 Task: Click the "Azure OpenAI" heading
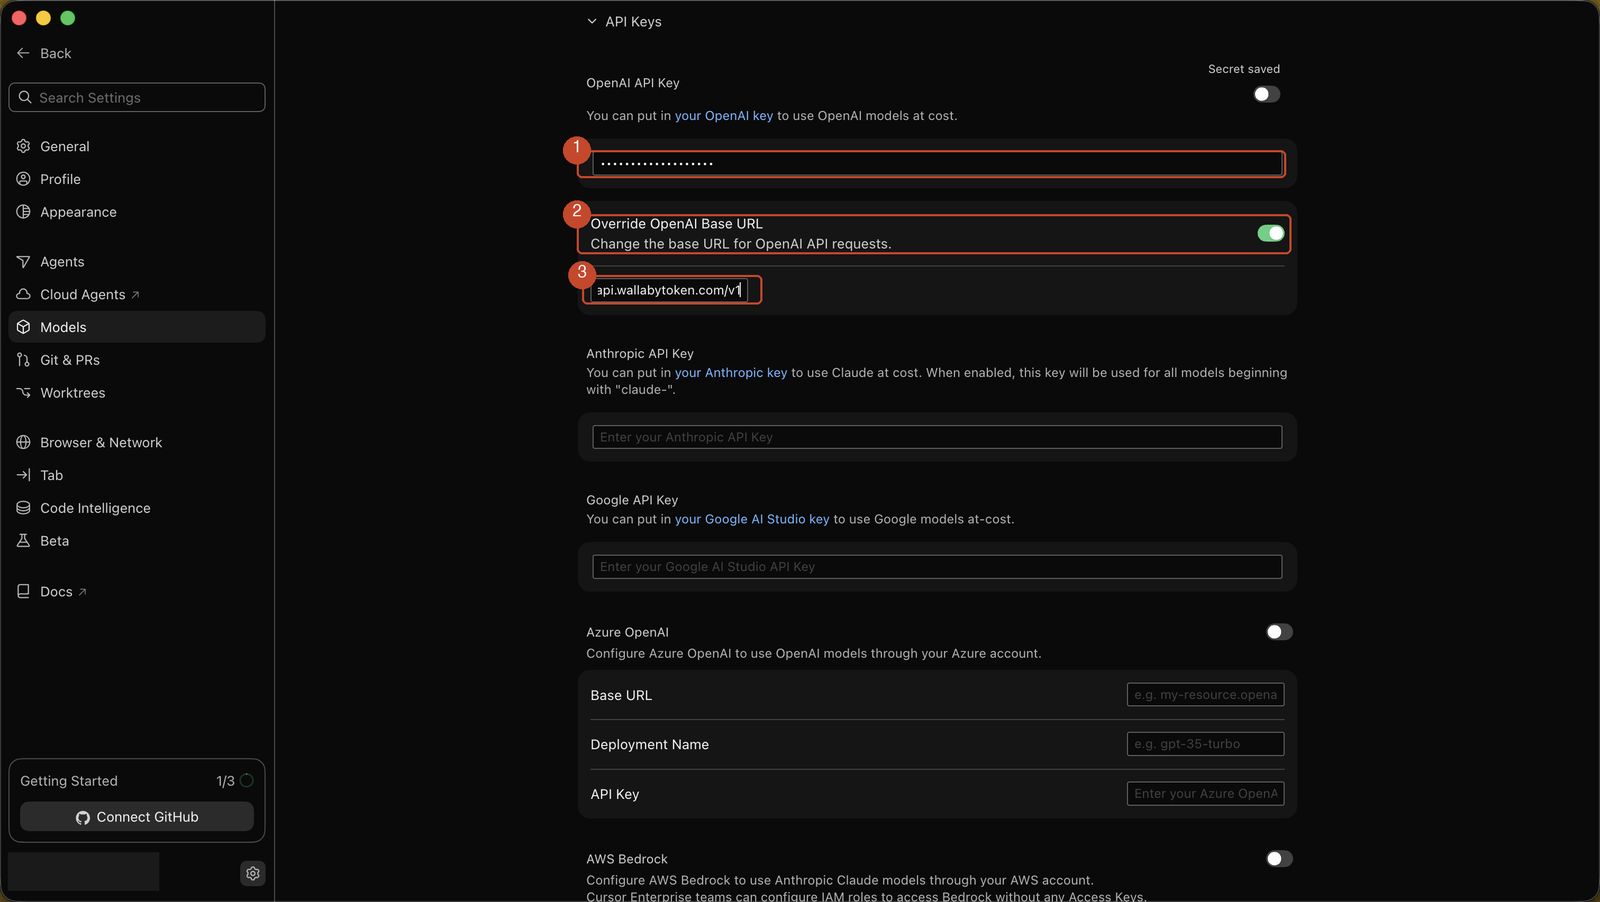[627, 632]
